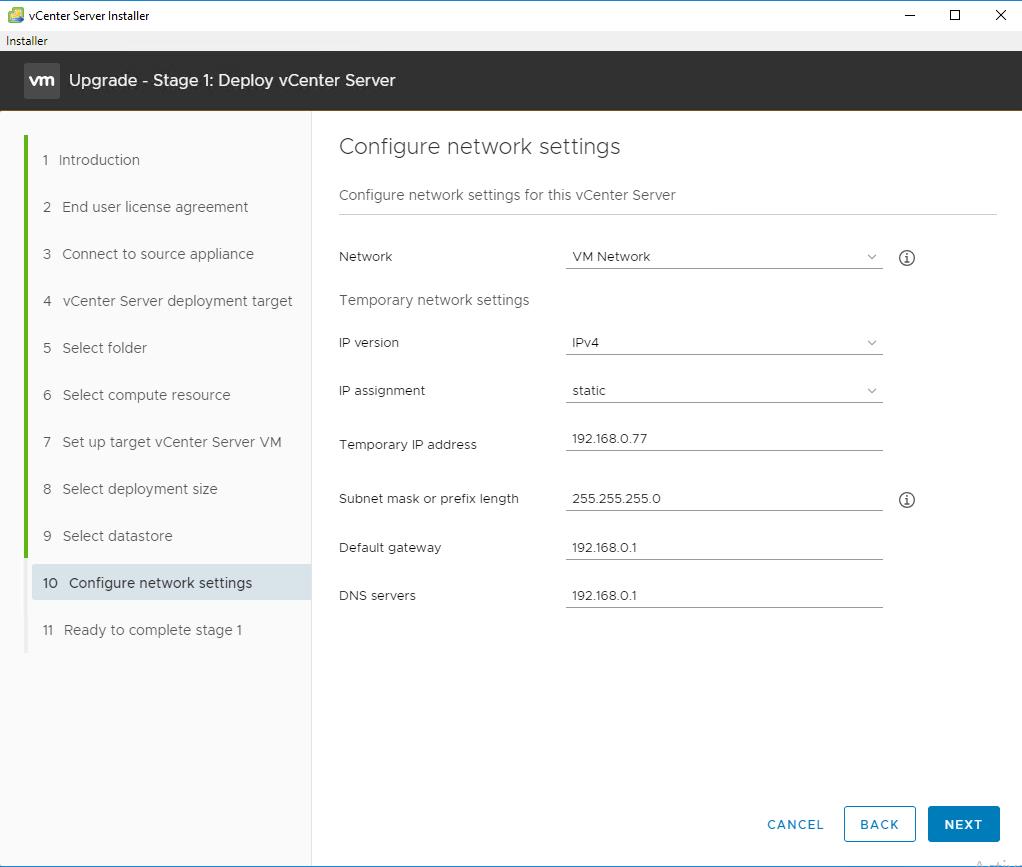Viewport: 1022px width, 867px height.
Task: Click the Subnet mask or prefix length label
Action: [x=429, y=499]
